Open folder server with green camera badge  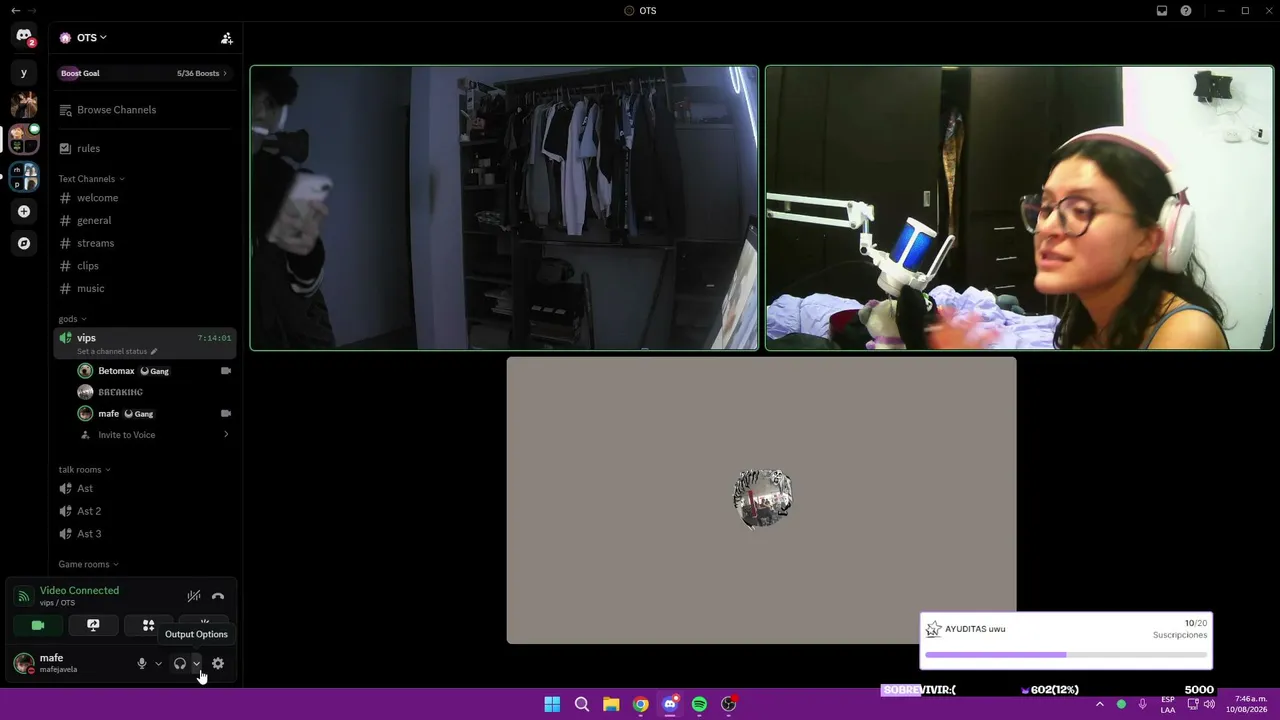click(24, 138)
